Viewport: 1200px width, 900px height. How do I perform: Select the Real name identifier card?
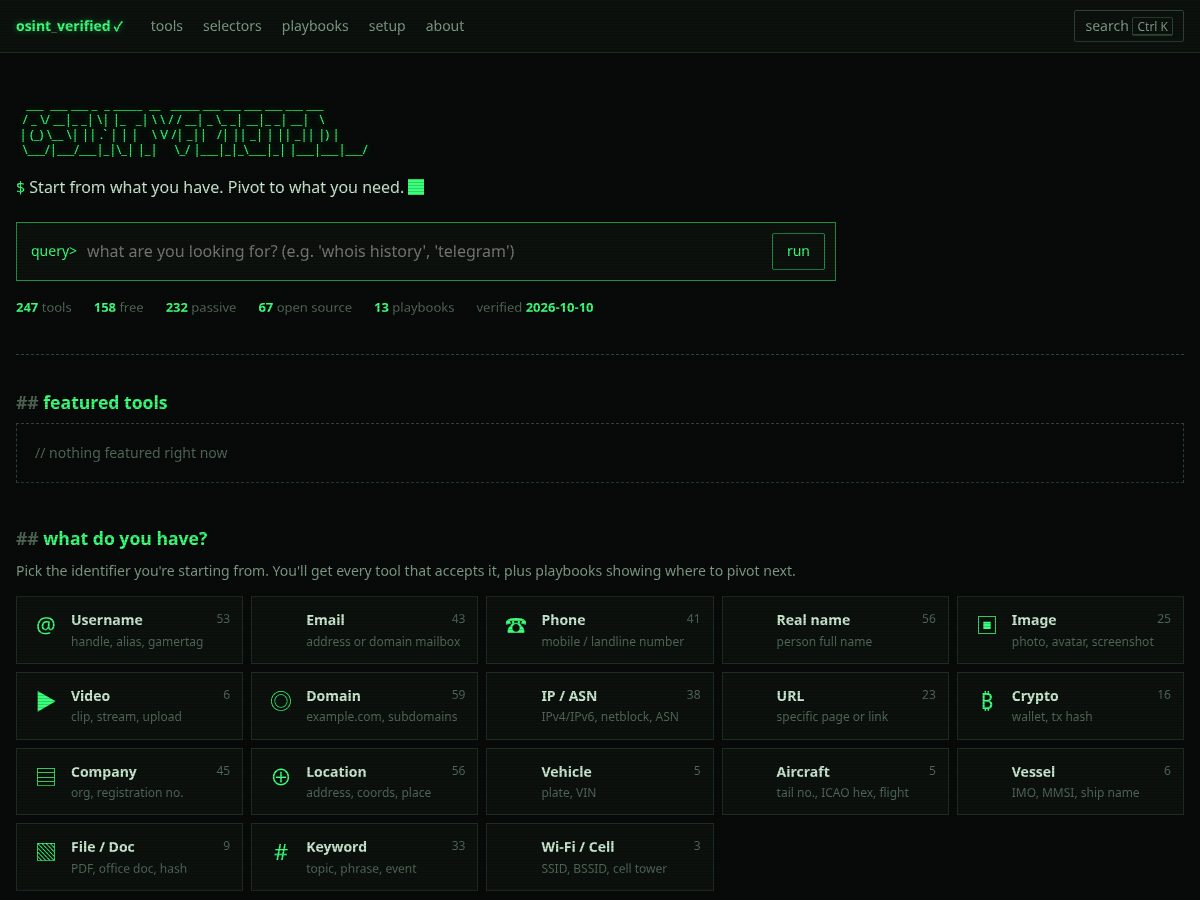point(835,630)
